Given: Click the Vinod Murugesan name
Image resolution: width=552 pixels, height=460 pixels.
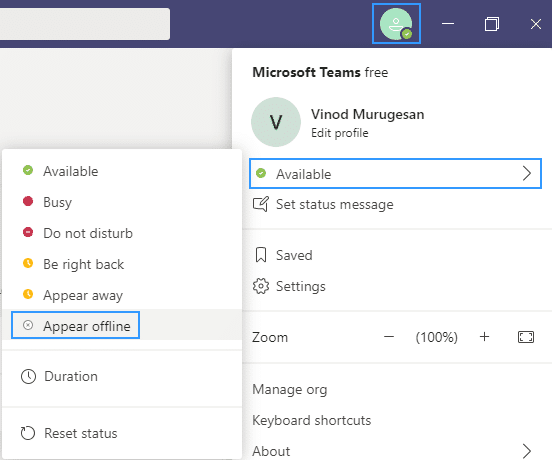Looking at the screenshot, I should tap(368, 114).
